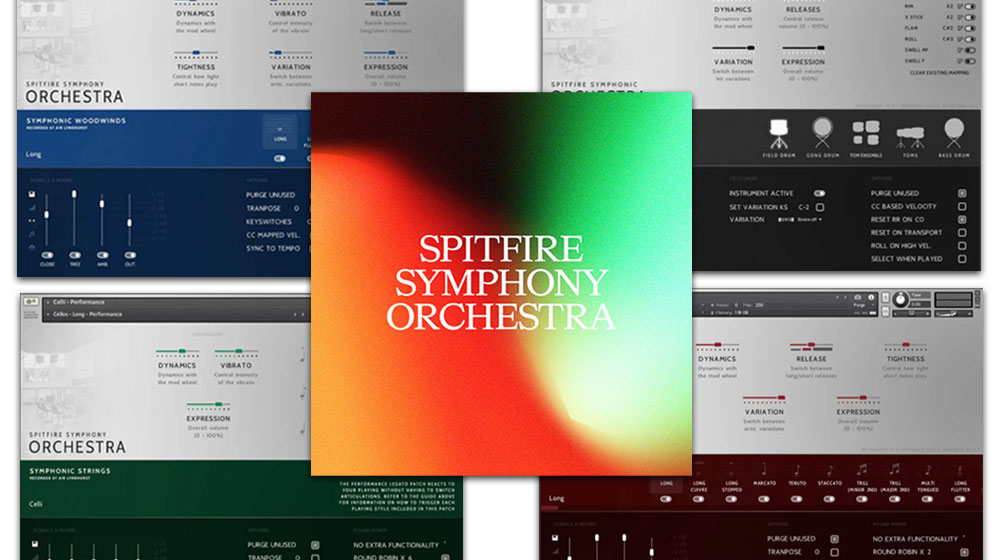Check CC Based Velocity option
1000x560 pixels.
(962, 207)
